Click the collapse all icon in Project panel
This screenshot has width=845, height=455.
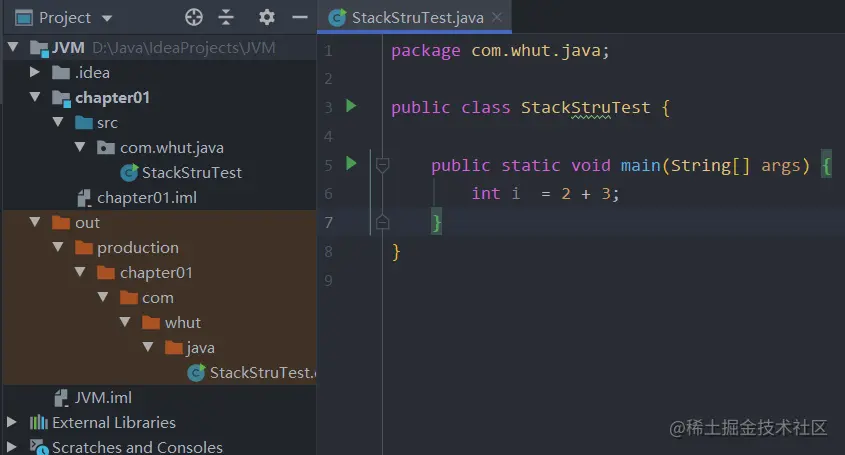pyautogui.click(x=226, y=17)
